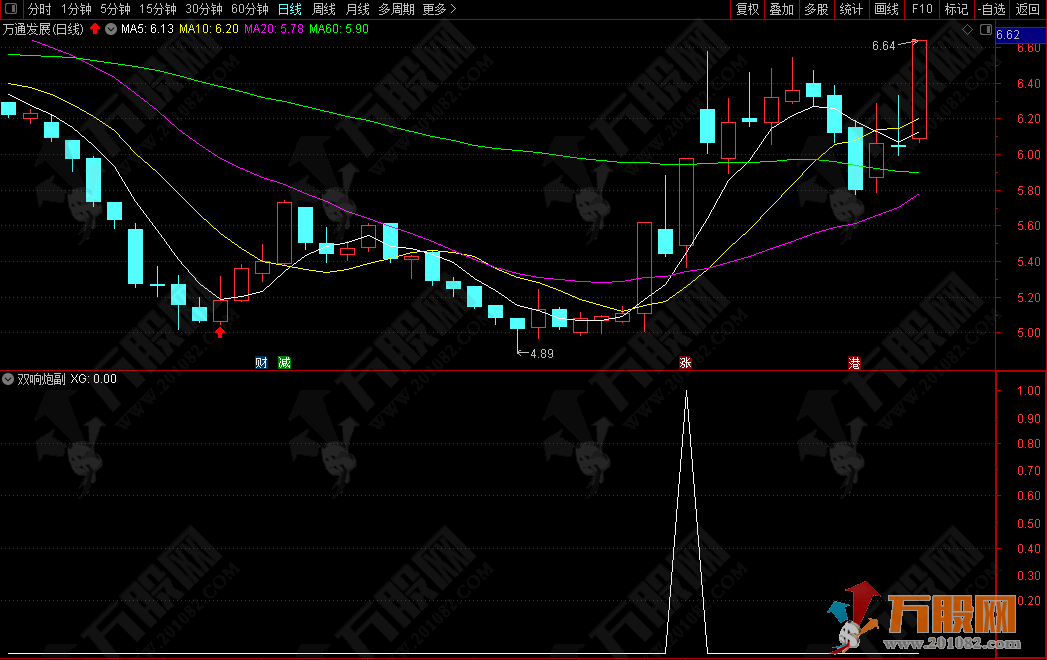Click the 标记 mark button
This screenshot has width=1047, height=660.
tap(956, 9)
